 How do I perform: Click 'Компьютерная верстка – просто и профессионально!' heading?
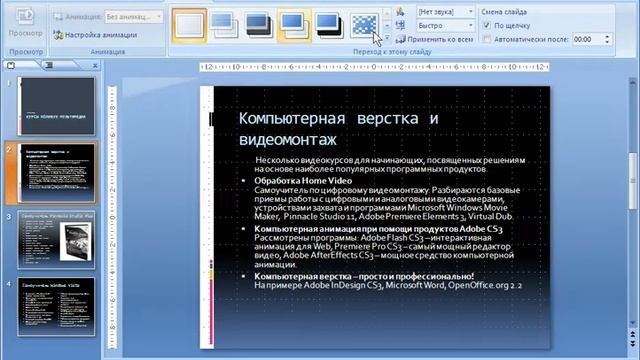tap(364, 276)
